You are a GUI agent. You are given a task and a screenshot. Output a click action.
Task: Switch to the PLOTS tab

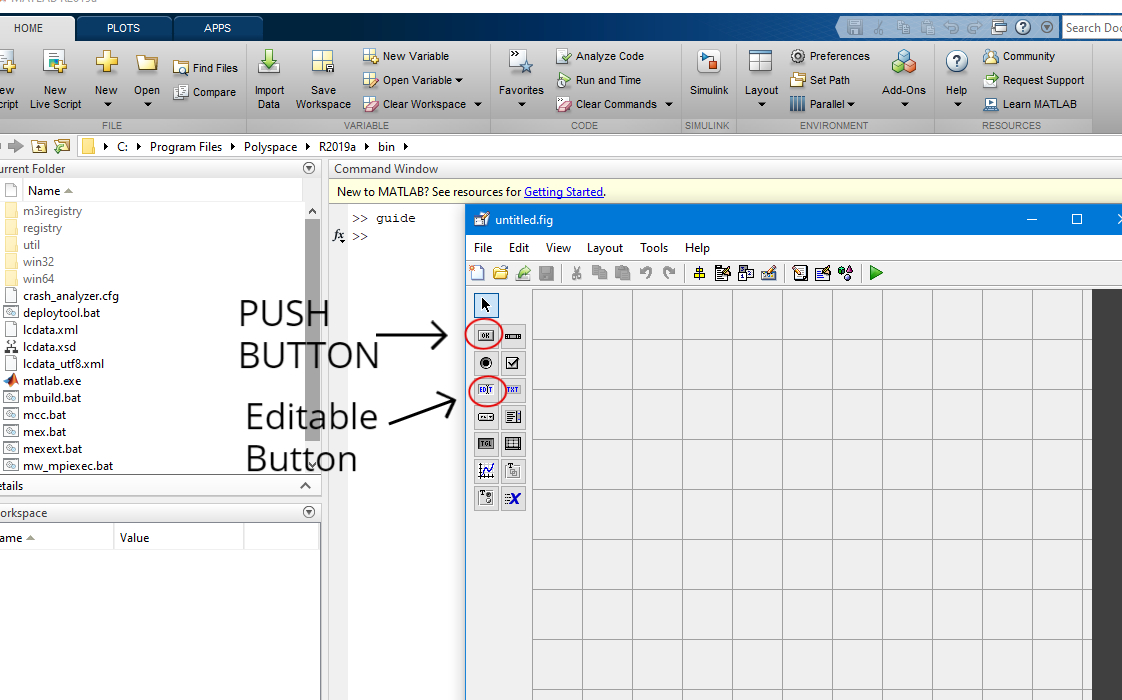coord(123,29)
